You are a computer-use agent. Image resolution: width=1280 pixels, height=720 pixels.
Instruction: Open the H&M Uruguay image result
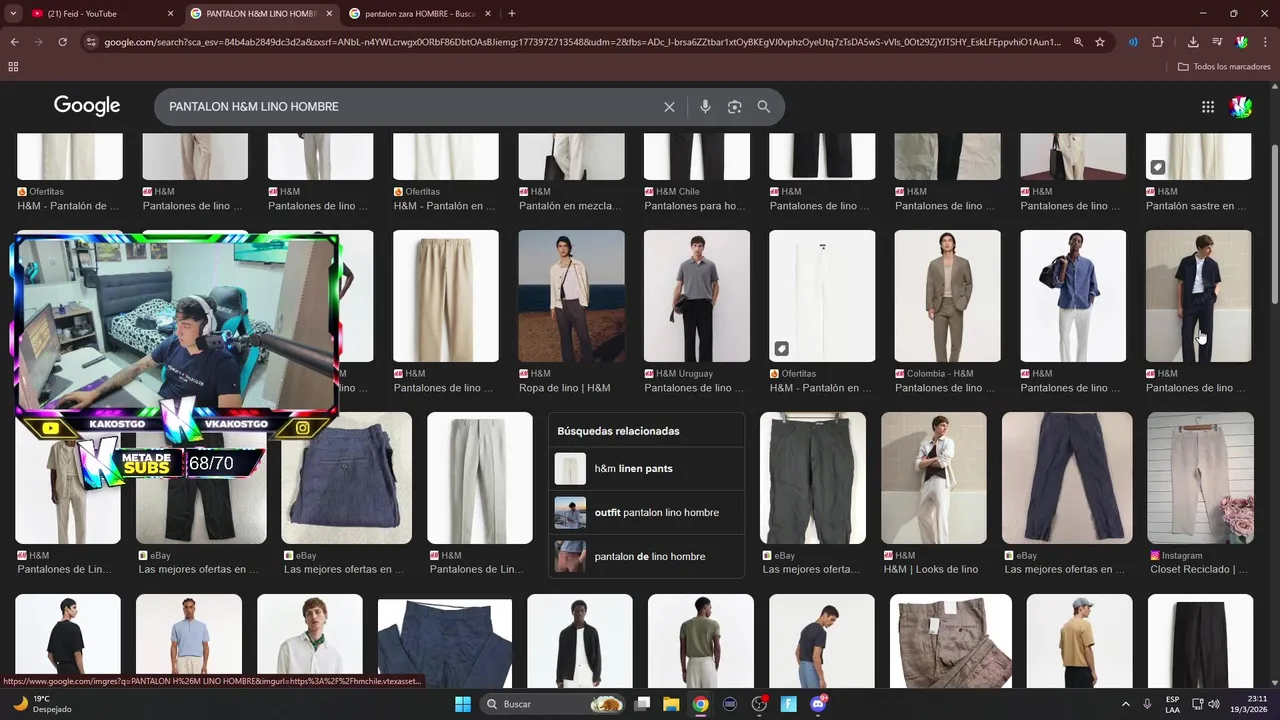[696, 296]
